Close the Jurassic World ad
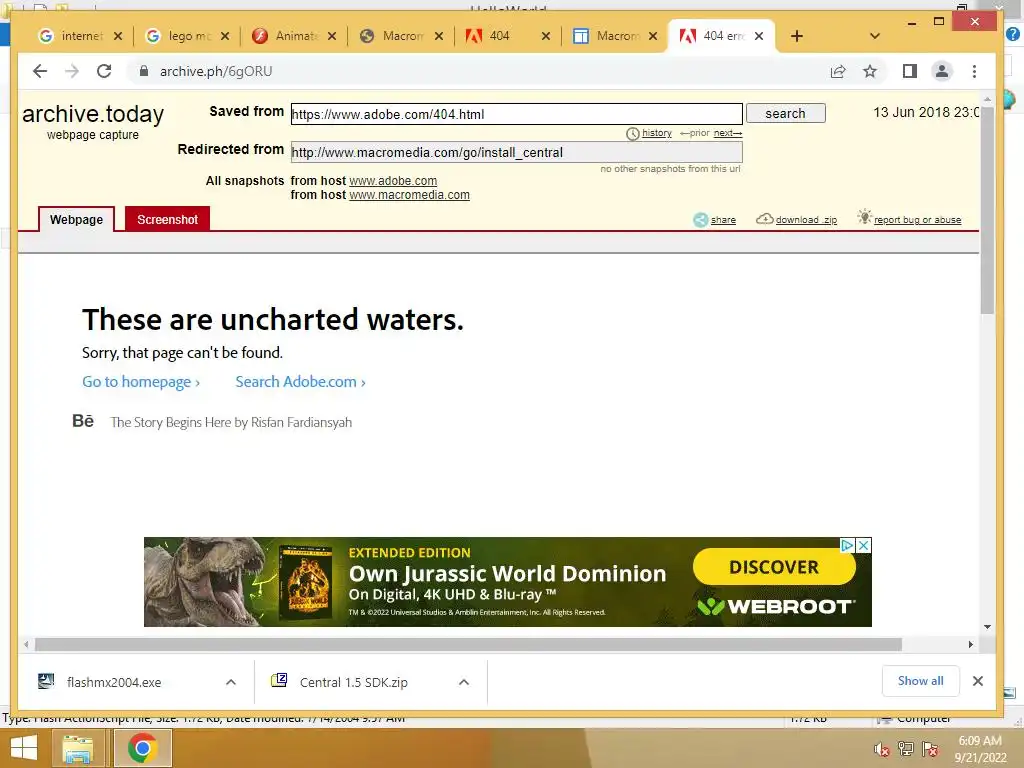 [863, 545]
